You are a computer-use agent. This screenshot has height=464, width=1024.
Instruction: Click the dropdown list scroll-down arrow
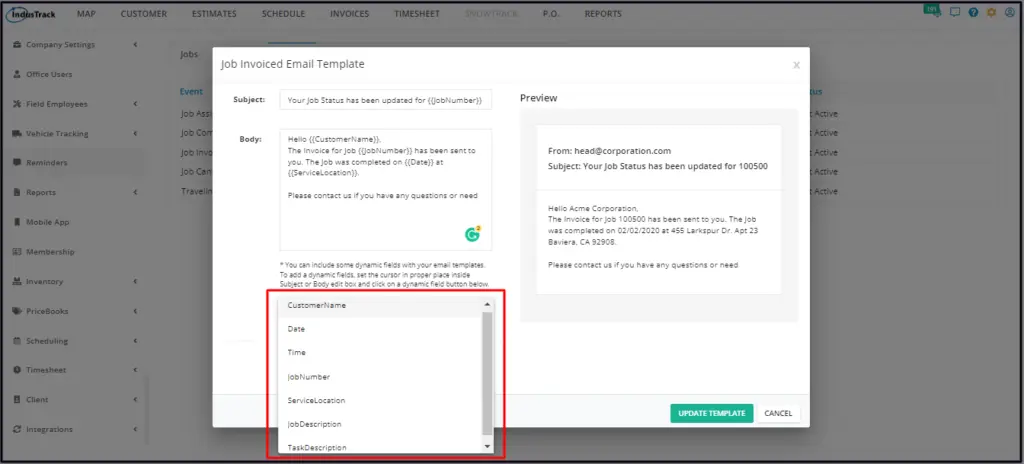point(487,446)
